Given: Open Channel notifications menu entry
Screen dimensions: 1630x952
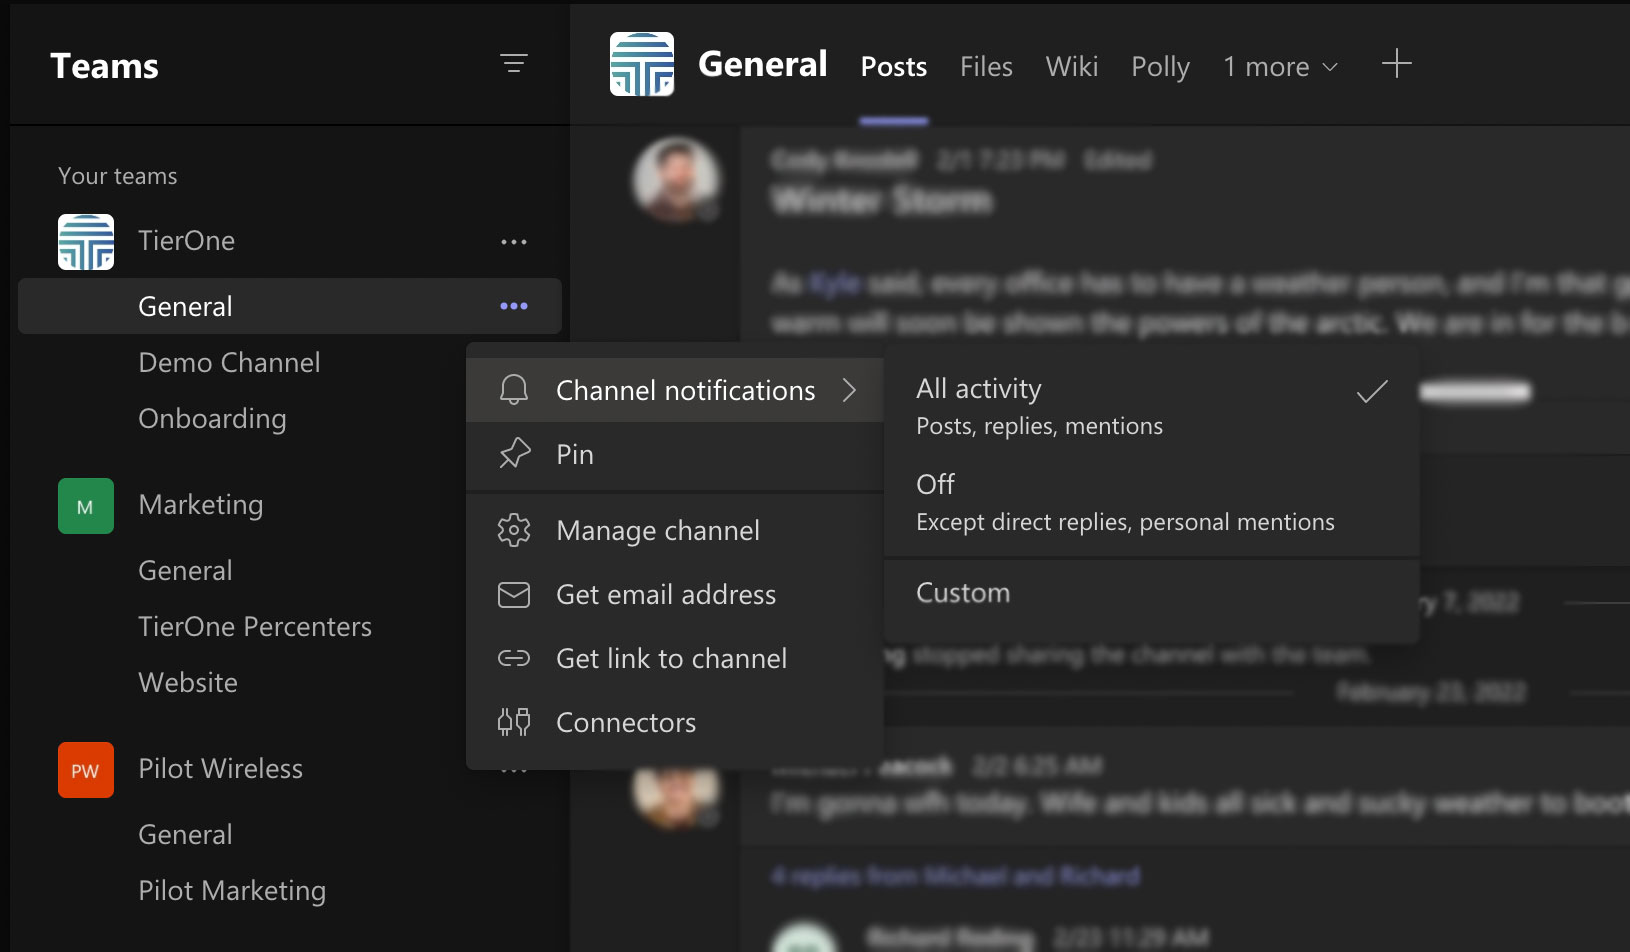Looking at the screenshot, I should pyautogui.click(x=675, y=390).
